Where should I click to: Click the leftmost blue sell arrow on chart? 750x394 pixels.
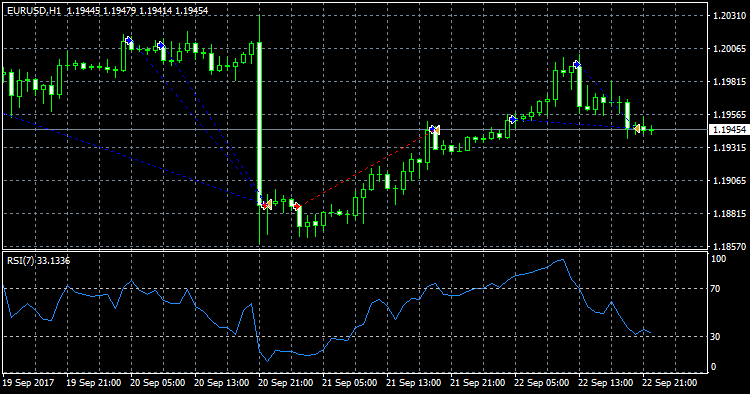click(x=129, y=40)
